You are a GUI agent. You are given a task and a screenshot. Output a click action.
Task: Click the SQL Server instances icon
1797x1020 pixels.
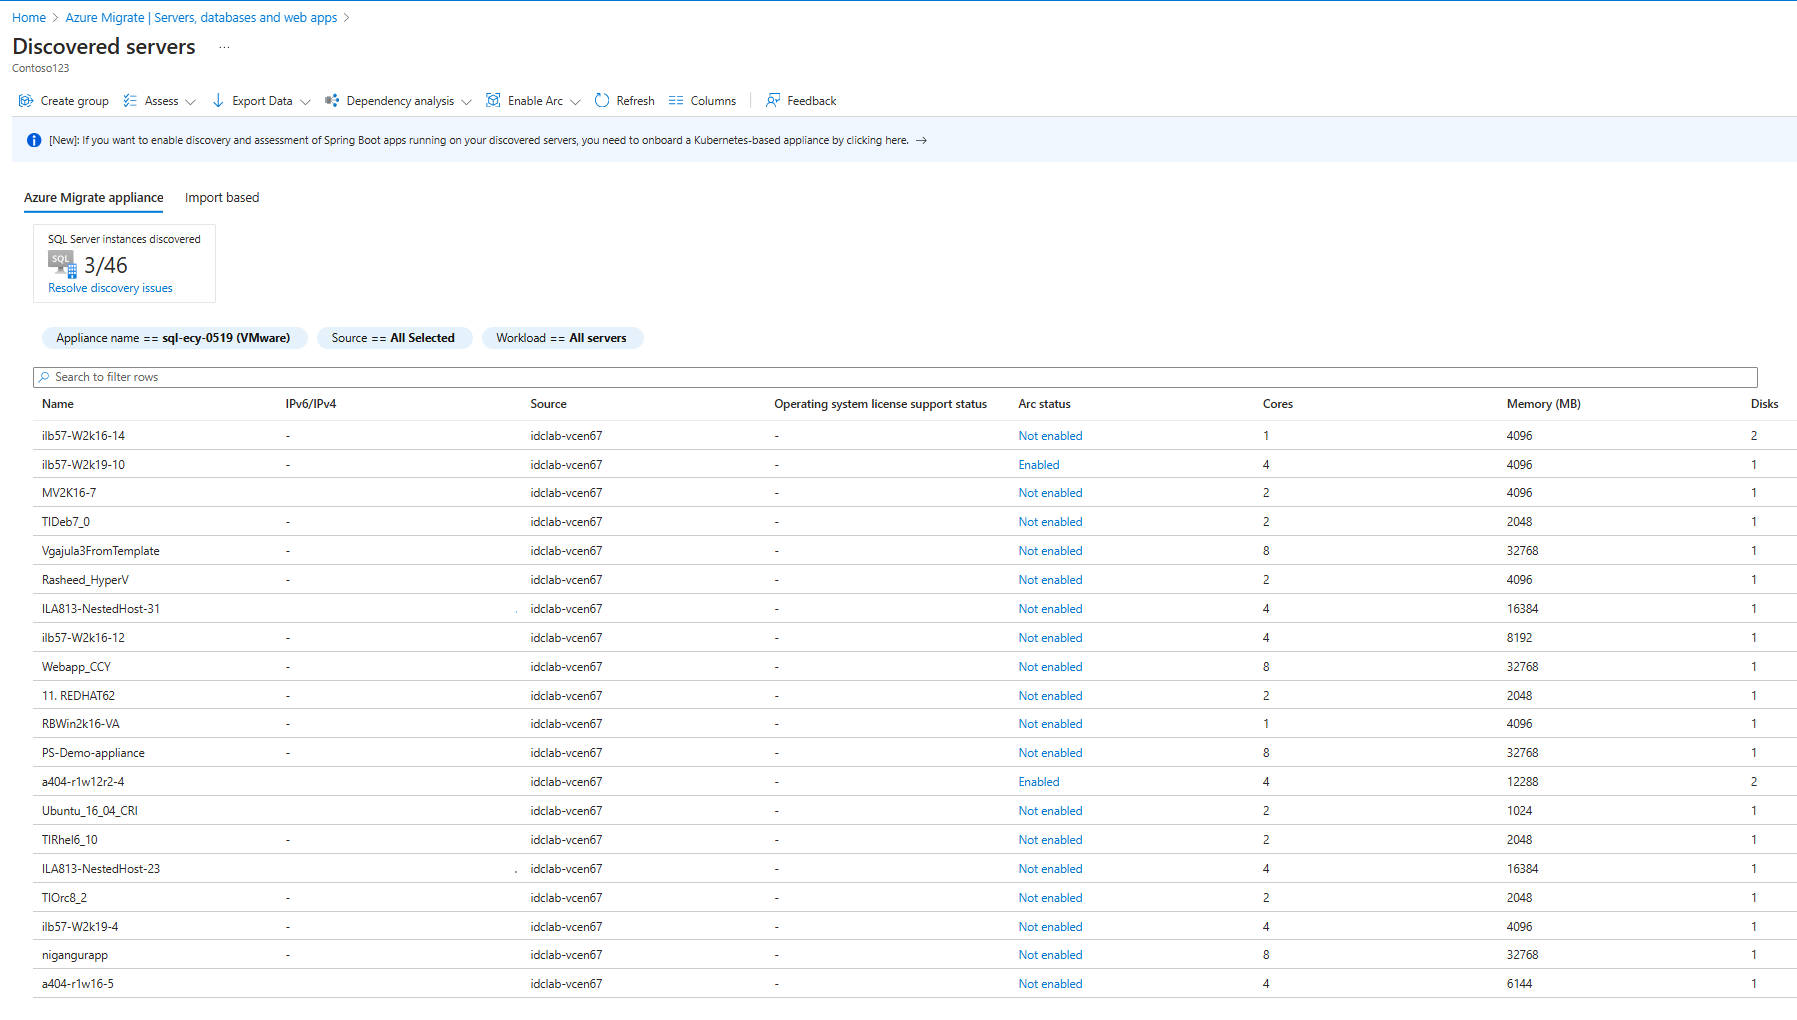tap(62, 264)
